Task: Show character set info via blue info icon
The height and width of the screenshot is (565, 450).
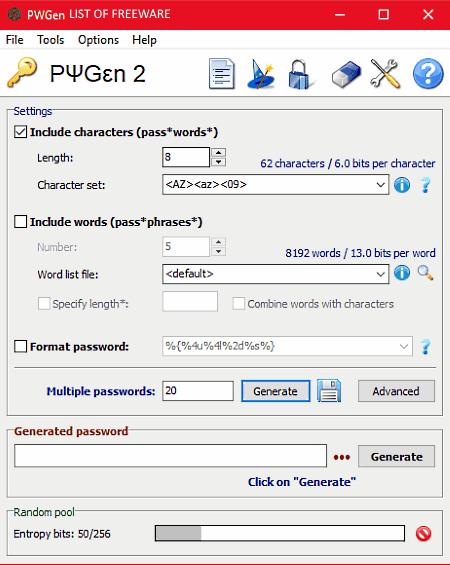Action: tap(402, 185)
